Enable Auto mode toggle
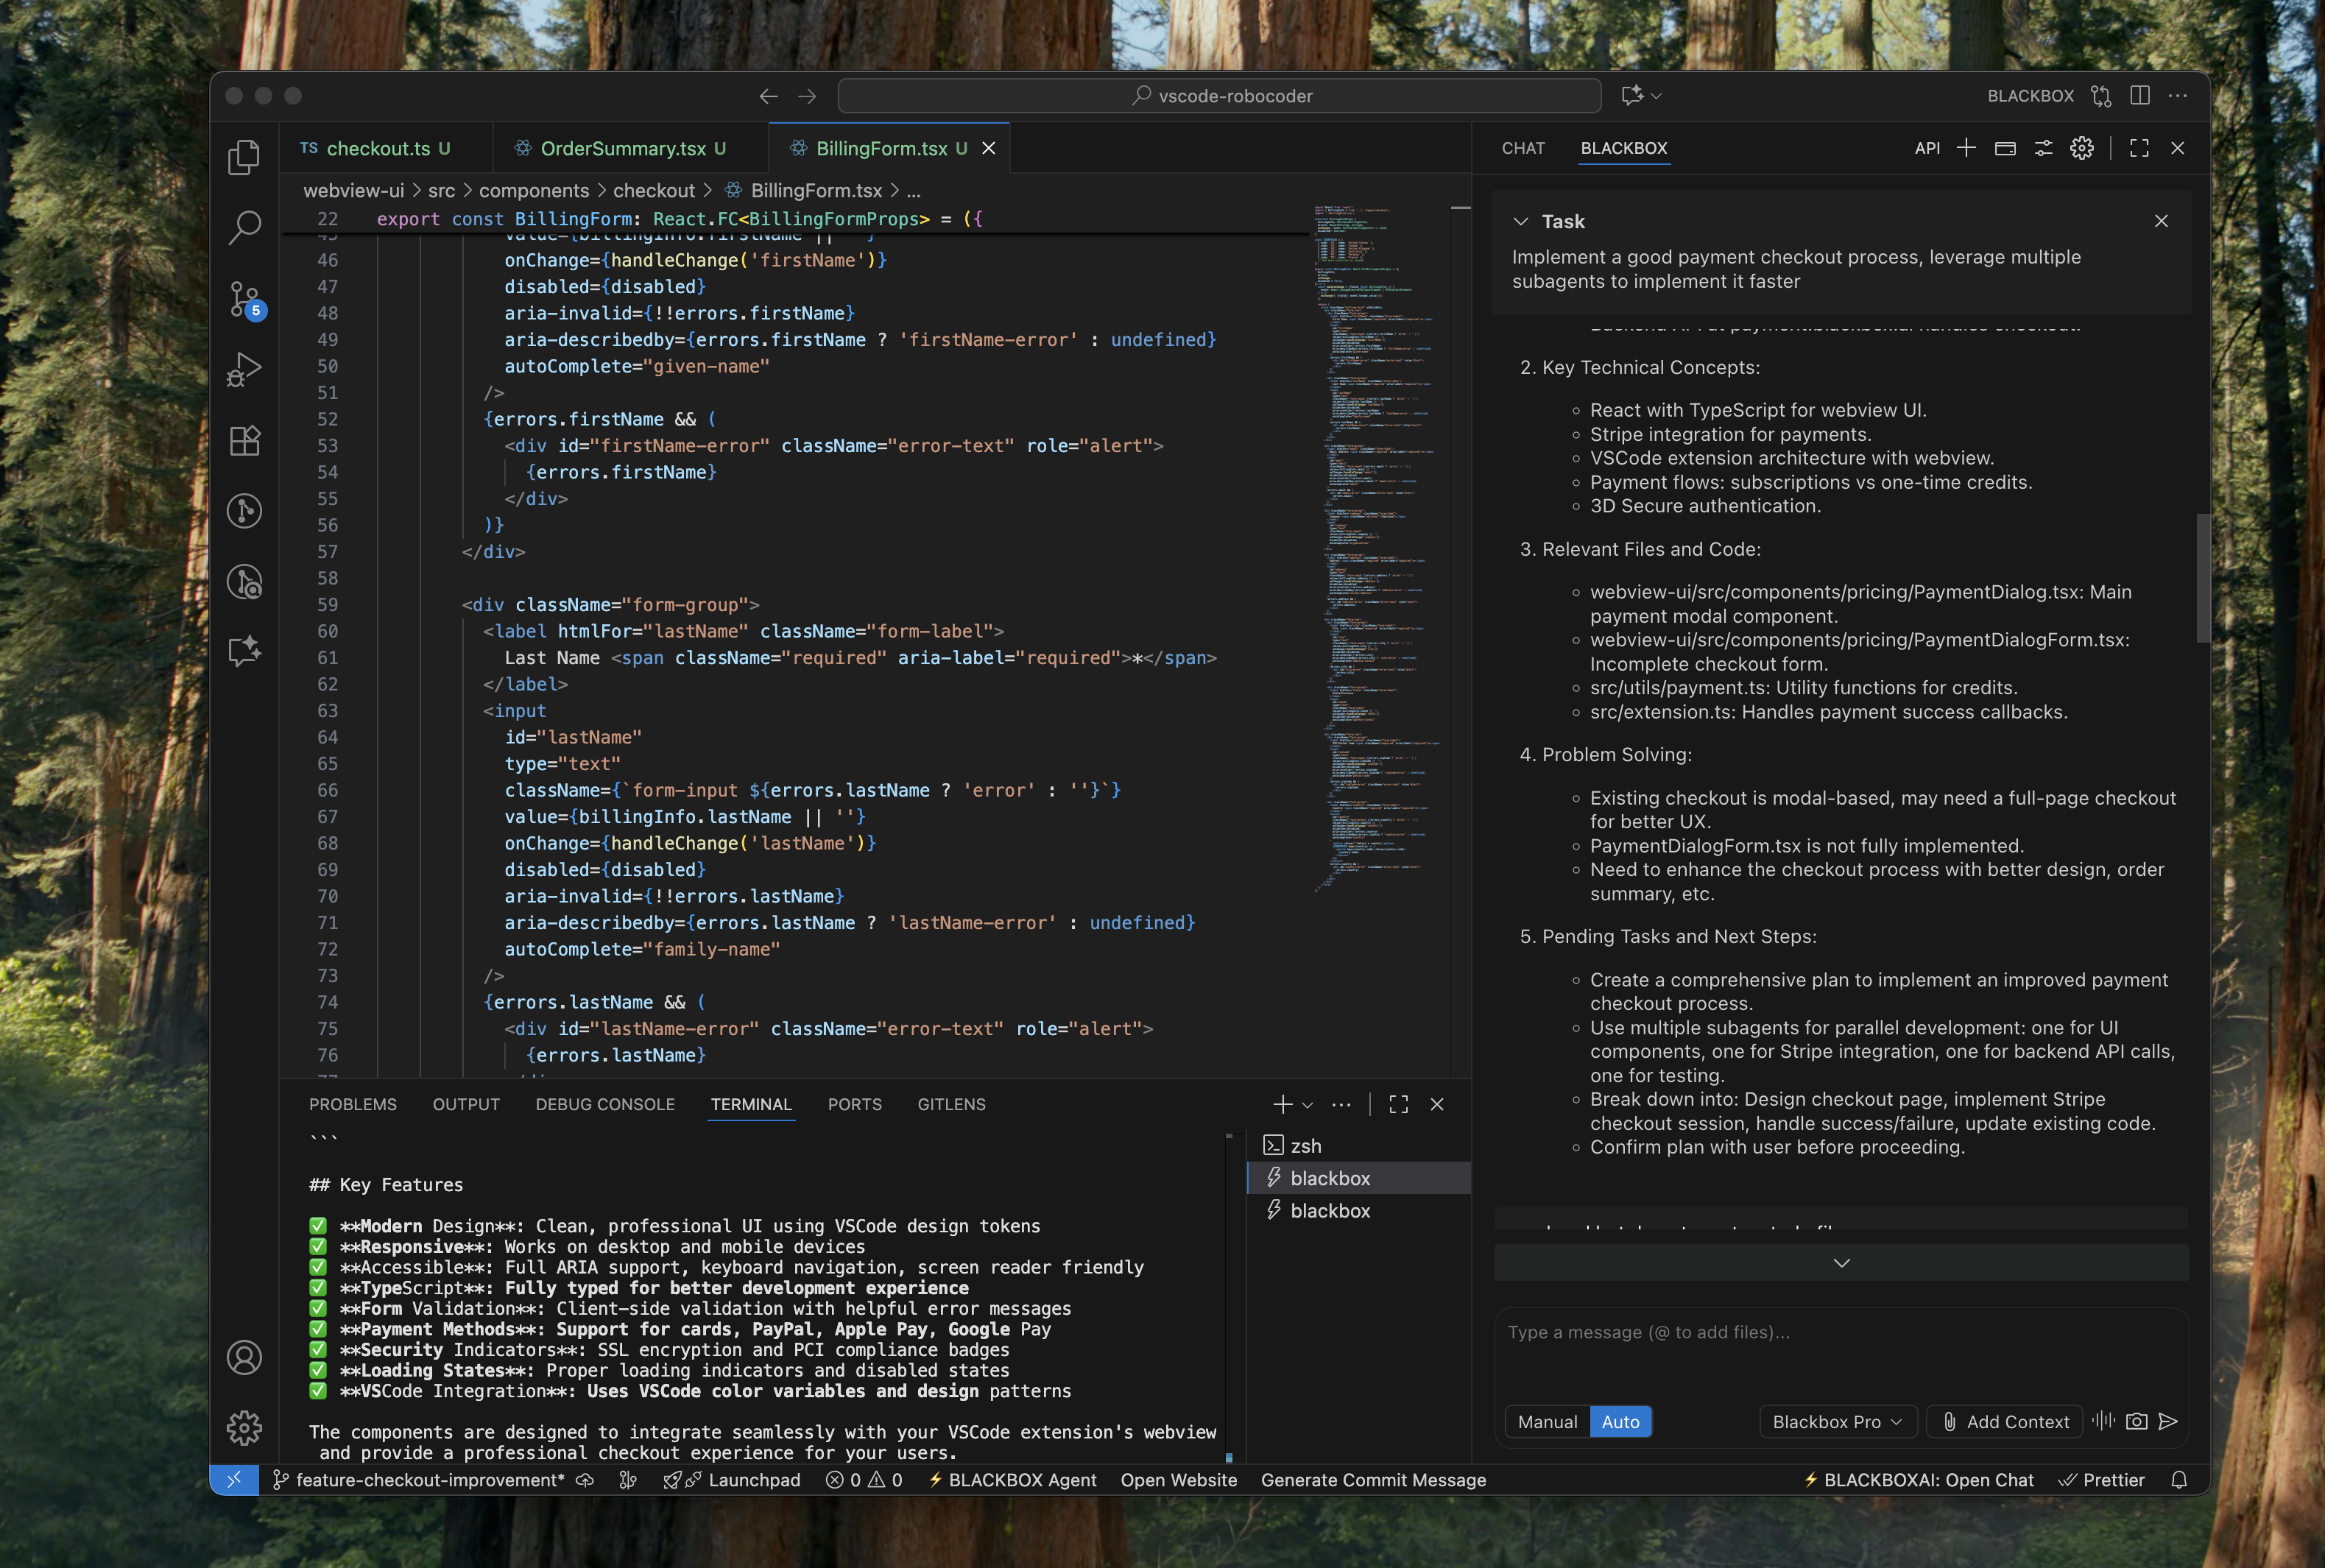Viewport: 2325px width, 1568px height. pyautogui.click(x=1620, y=1422)
